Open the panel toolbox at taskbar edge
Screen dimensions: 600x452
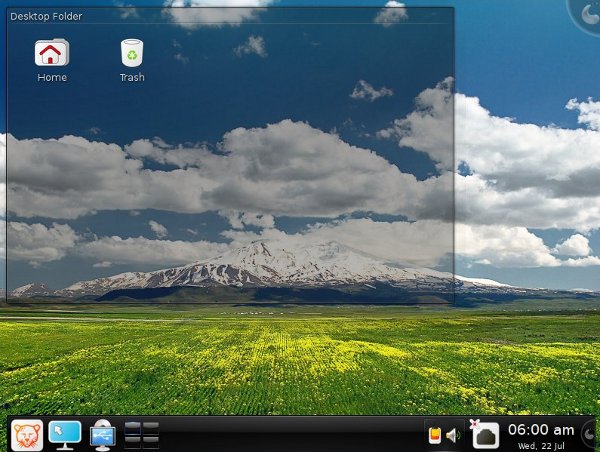pos(590,434)
